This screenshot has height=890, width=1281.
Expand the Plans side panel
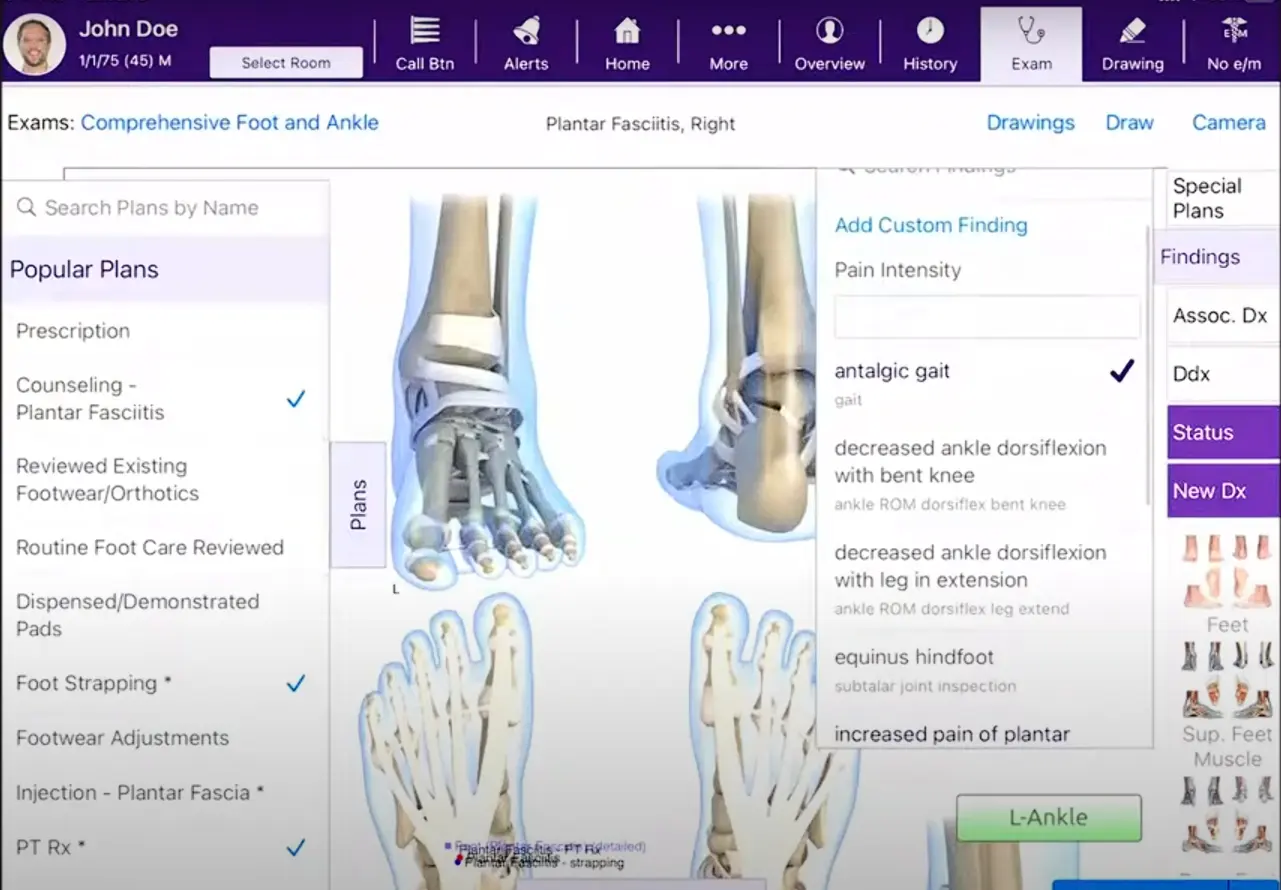(x=358, y=504)
